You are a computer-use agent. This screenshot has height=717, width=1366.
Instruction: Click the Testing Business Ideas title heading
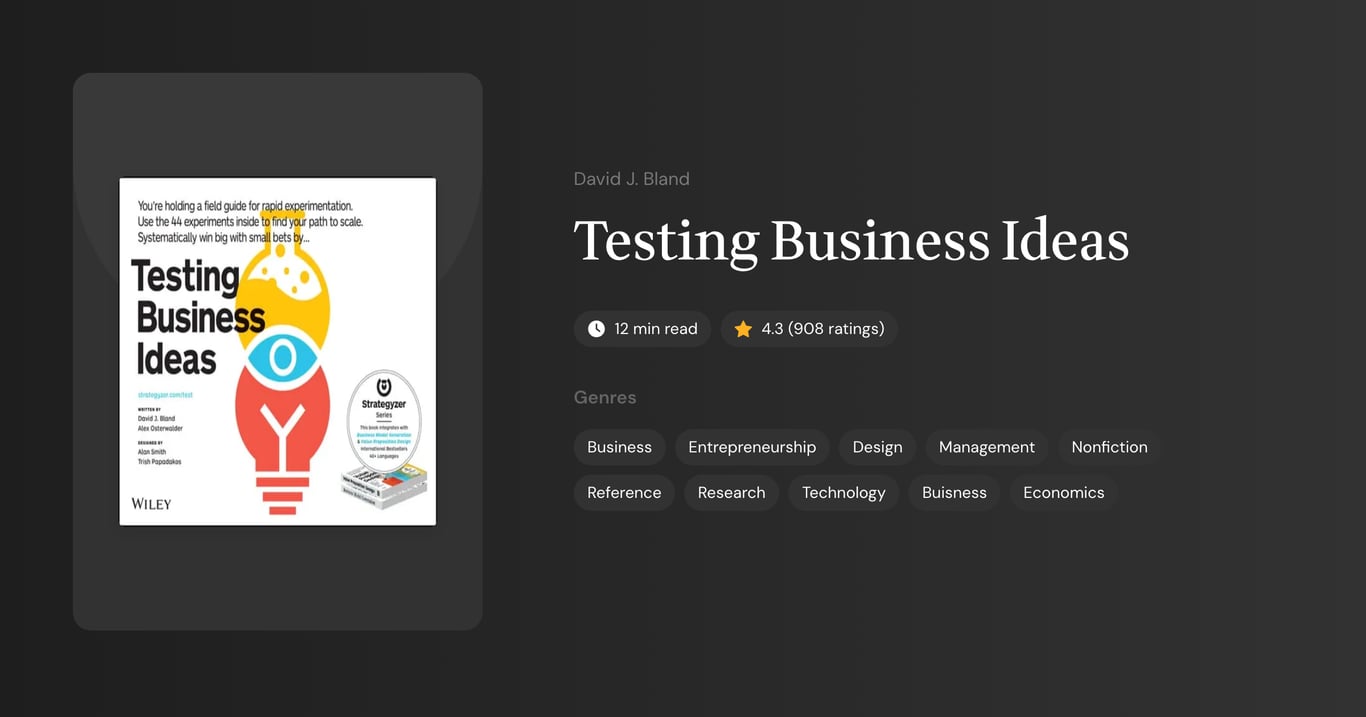click(851, 240)
